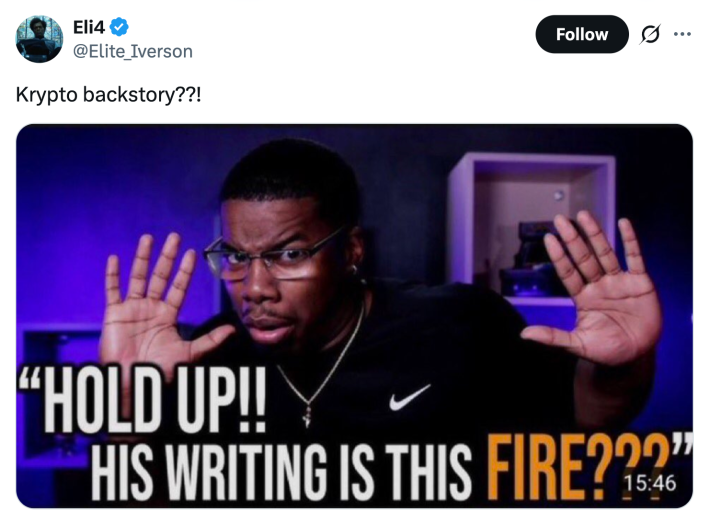Viewport: 710px width, 522px height.
Task: Open Eli4's profile picture avatar
Action: click(x=39, y=39)
